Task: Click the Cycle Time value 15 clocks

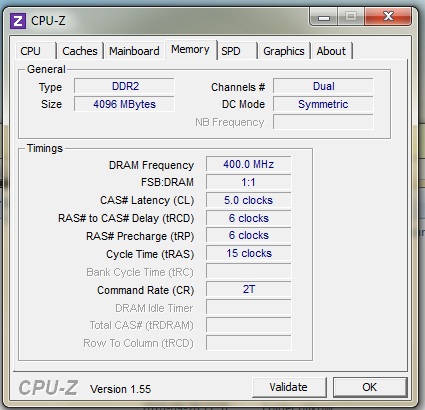Action: pos(249,253)
